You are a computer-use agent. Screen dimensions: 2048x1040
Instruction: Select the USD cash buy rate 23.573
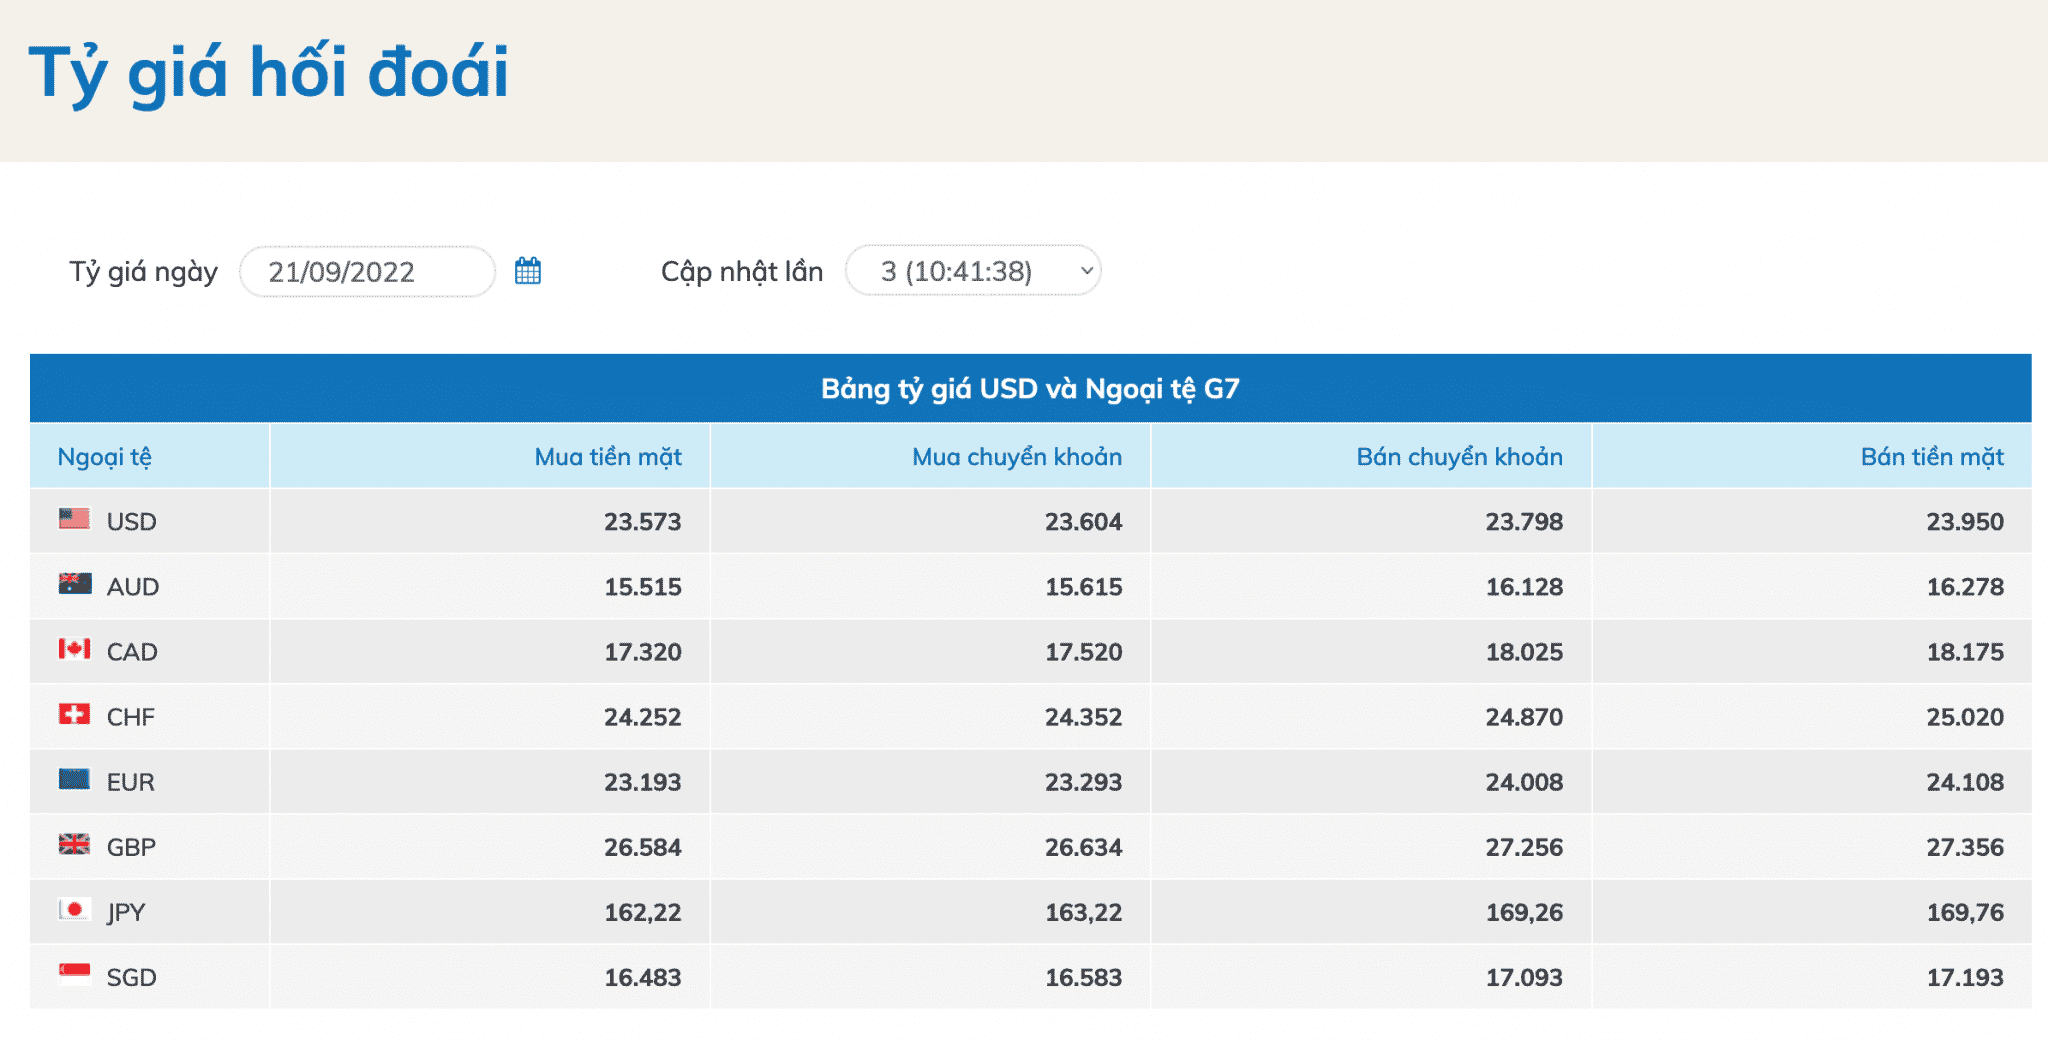(x=642, y=522)
